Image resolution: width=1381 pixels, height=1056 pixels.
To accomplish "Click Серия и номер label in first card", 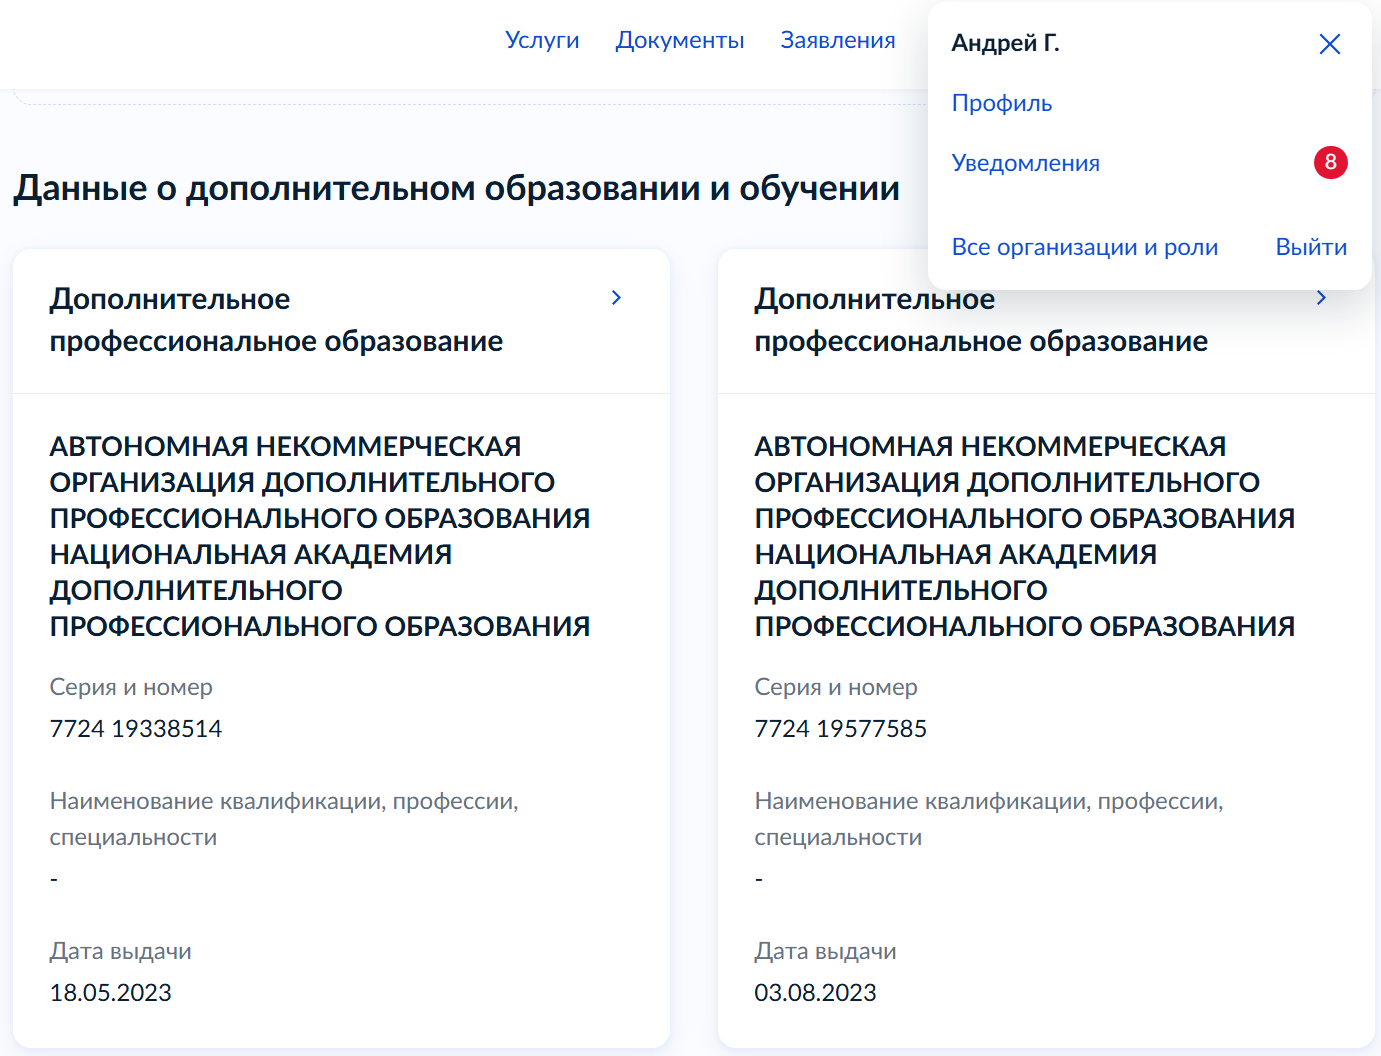I will [131, 687].
